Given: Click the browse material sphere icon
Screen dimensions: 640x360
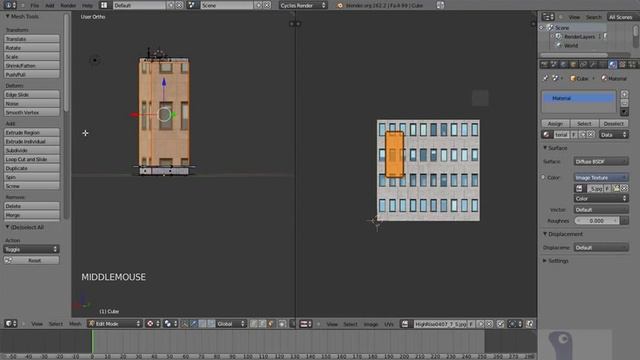Looking at the screenshot, I should (547, 135).
